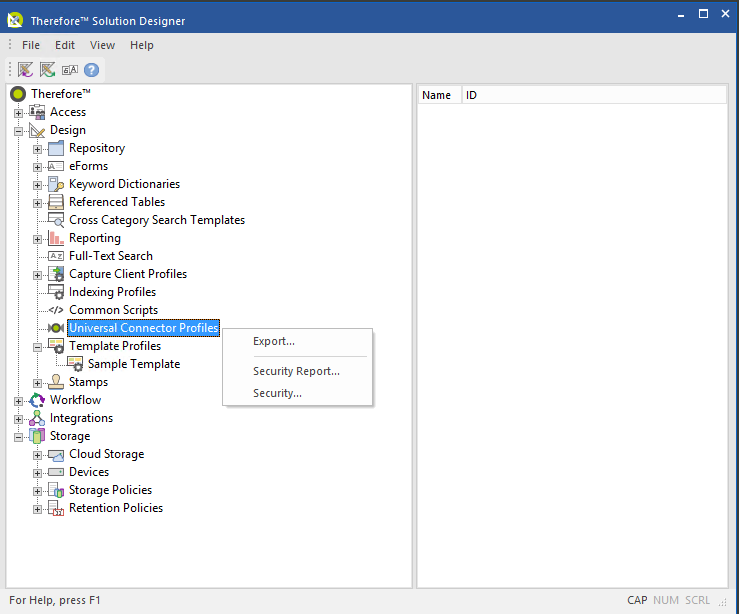Open help via blue question mark icon
739x614 pixels.
[91, 70]
